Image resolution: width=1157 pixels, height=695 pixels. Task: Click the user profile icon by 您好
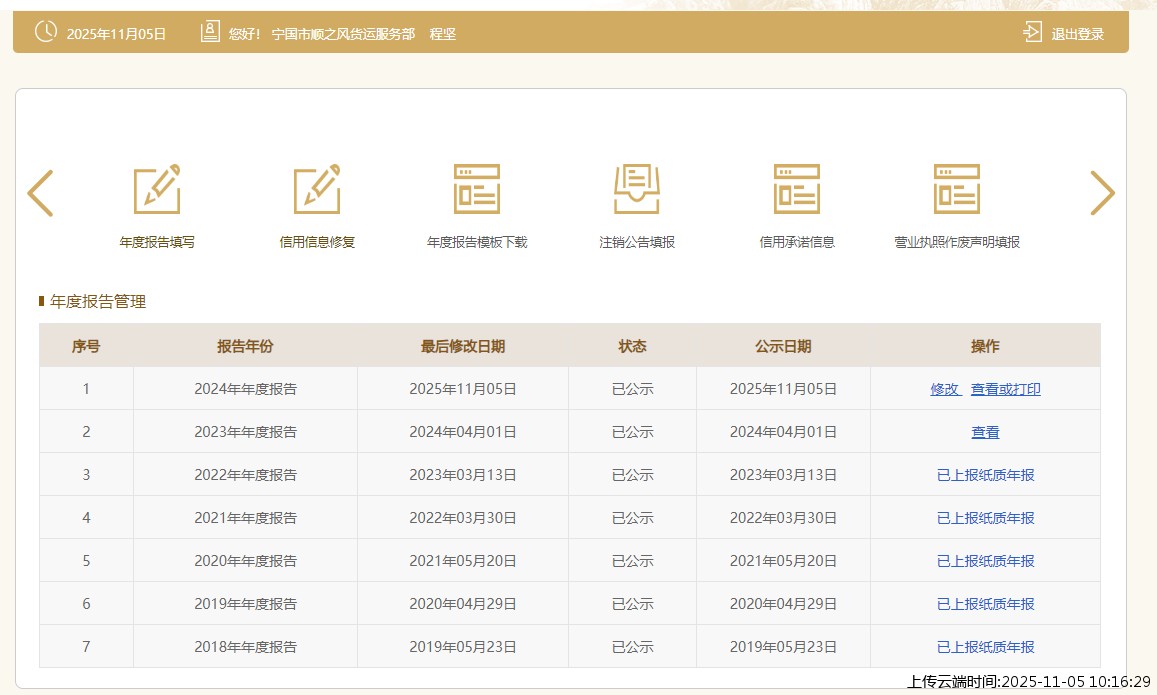[210, 32]
